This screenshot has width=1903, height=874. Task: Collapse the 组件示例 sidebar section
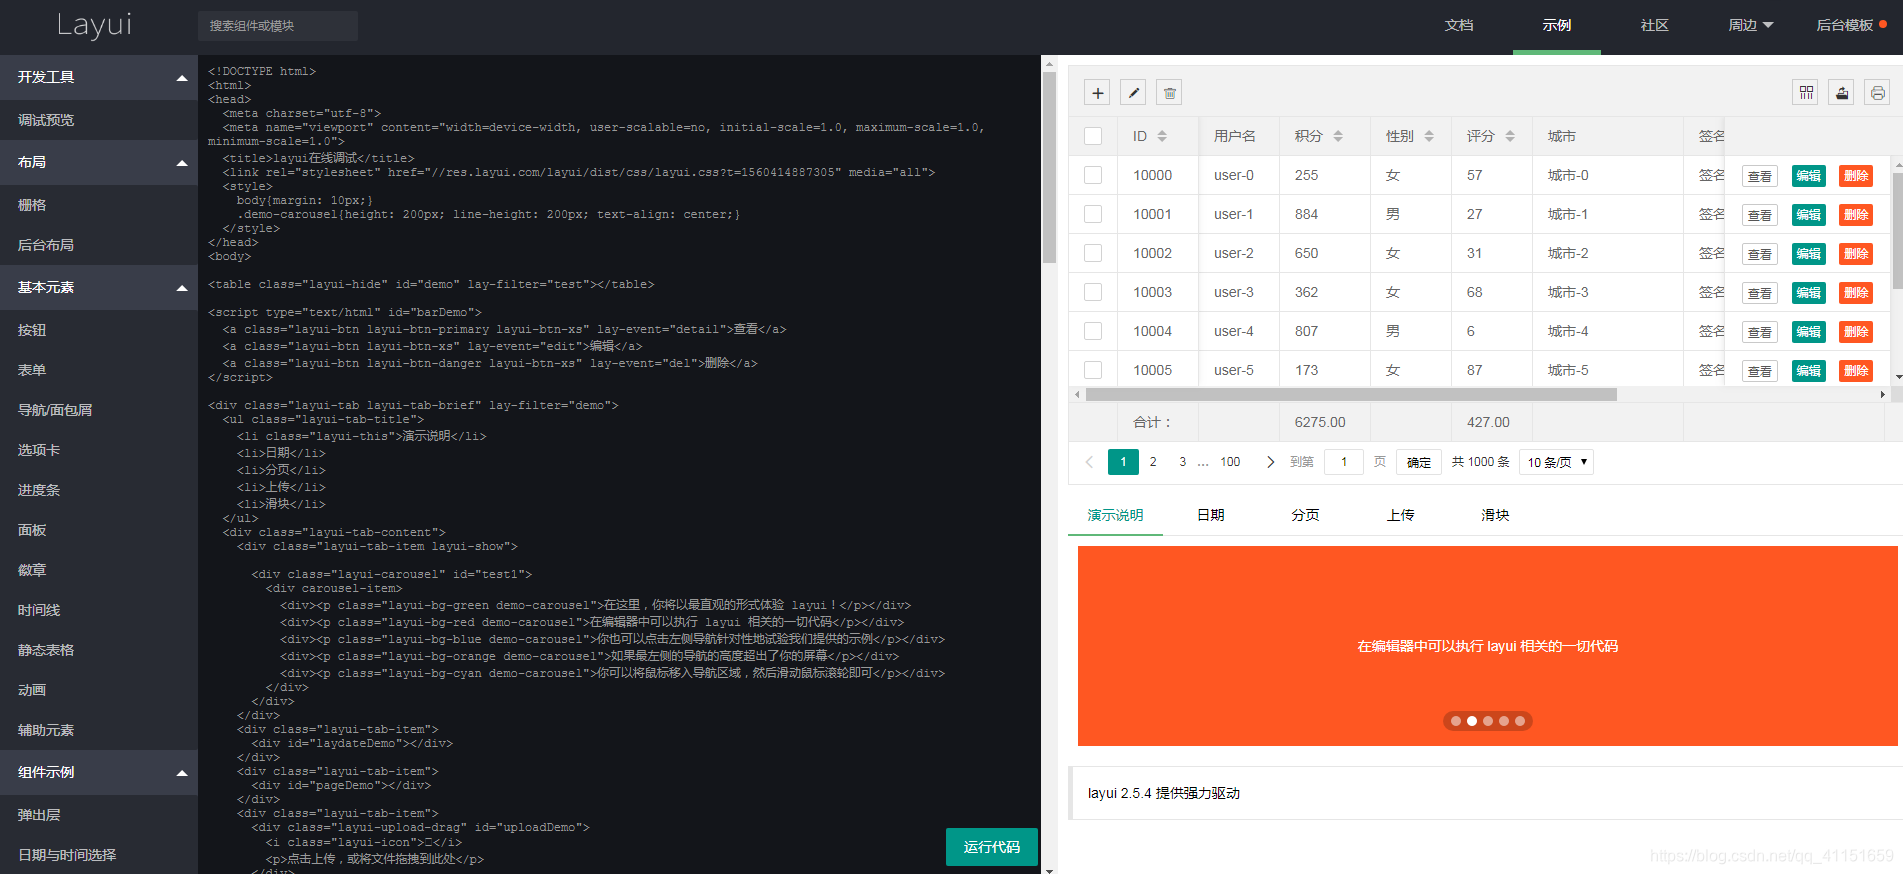coord(98,772)
